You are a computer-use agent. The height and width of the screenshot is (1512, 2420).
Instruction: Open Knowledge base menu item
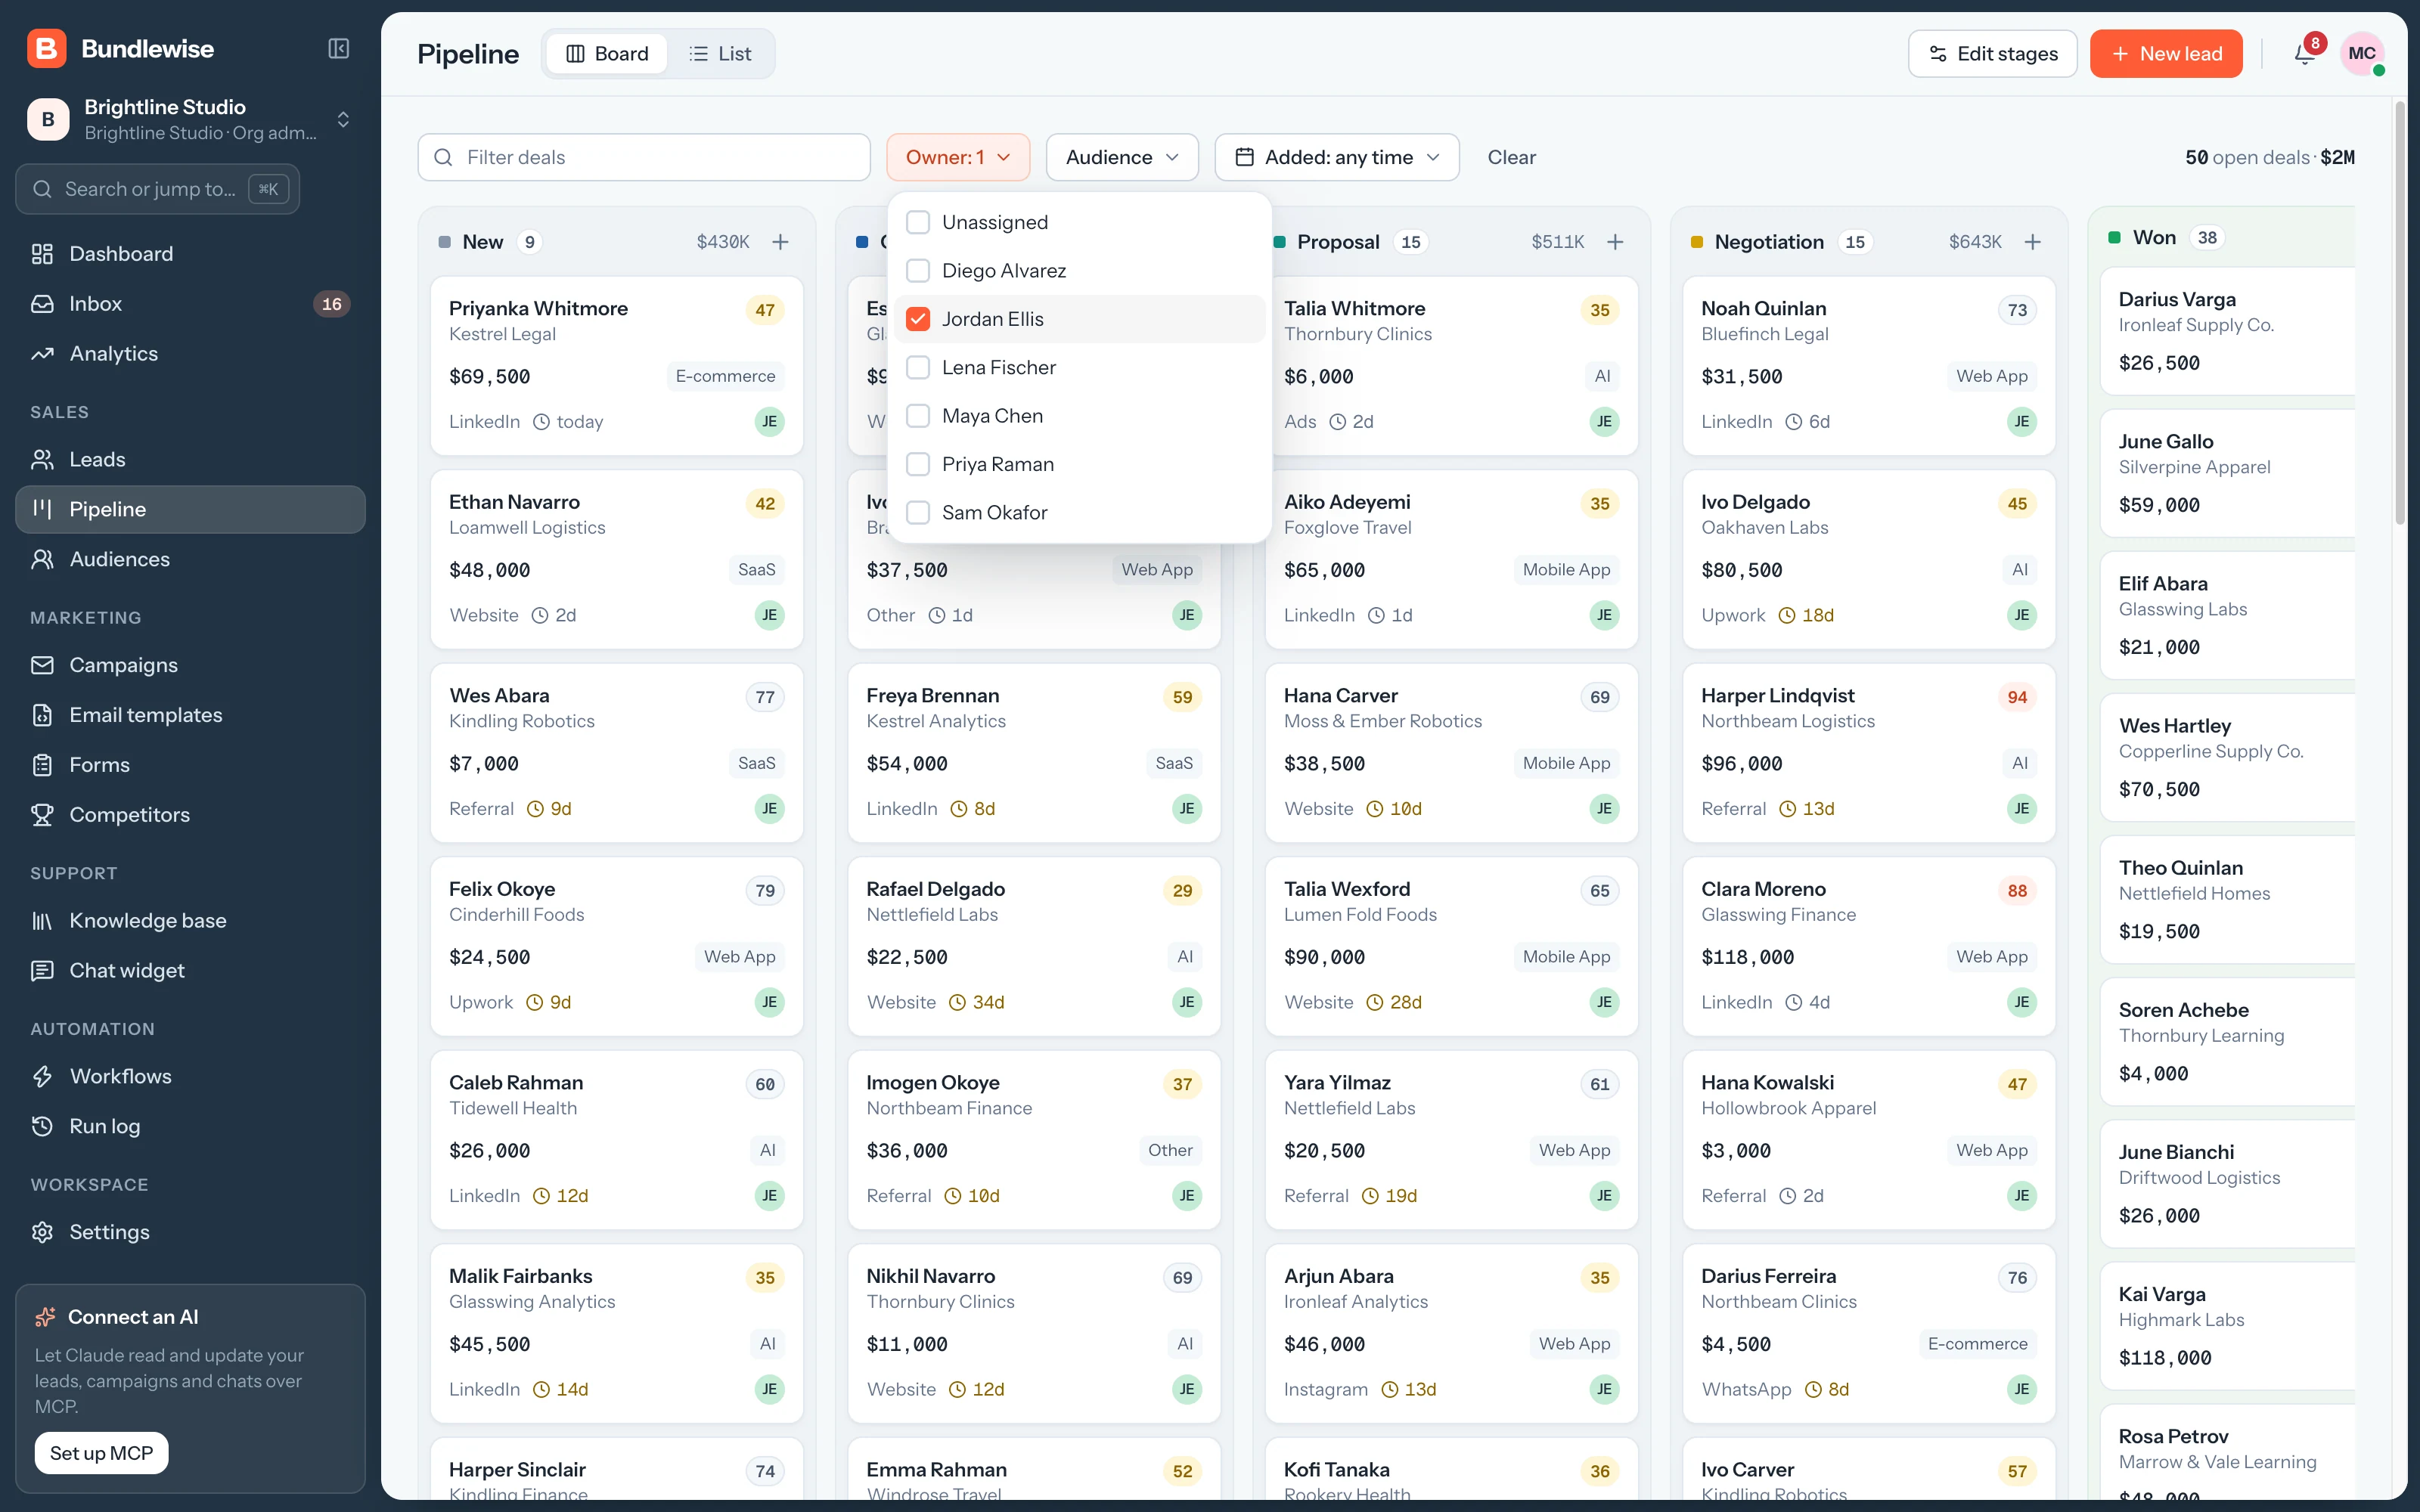coord(190,921)
